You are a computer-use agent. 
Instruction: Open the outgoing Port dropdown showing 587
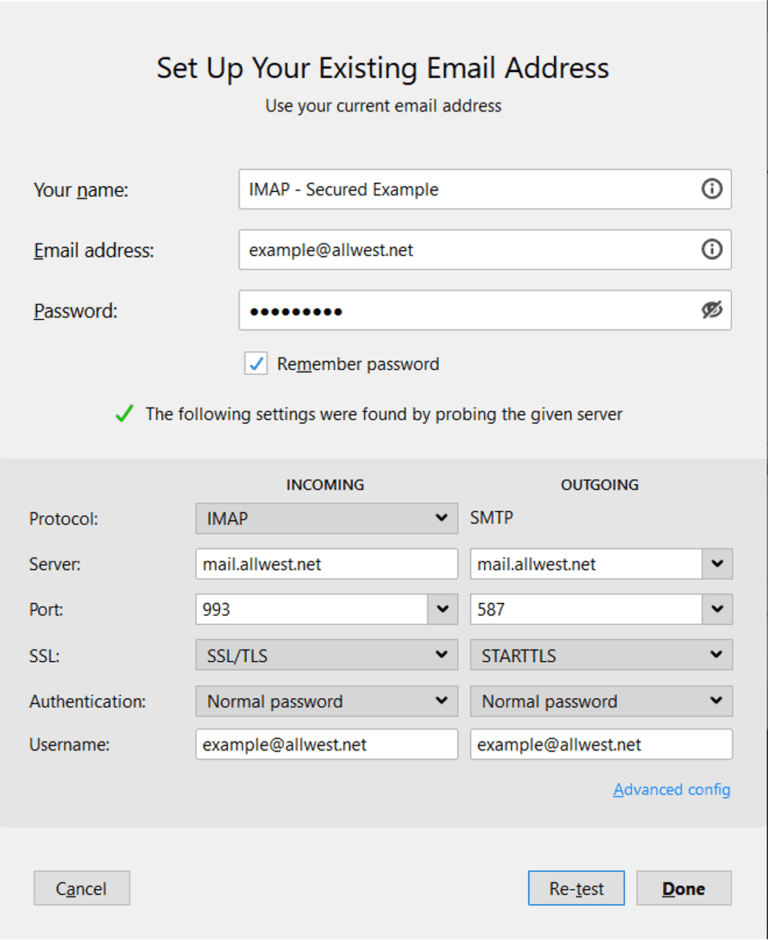(717, 609)
